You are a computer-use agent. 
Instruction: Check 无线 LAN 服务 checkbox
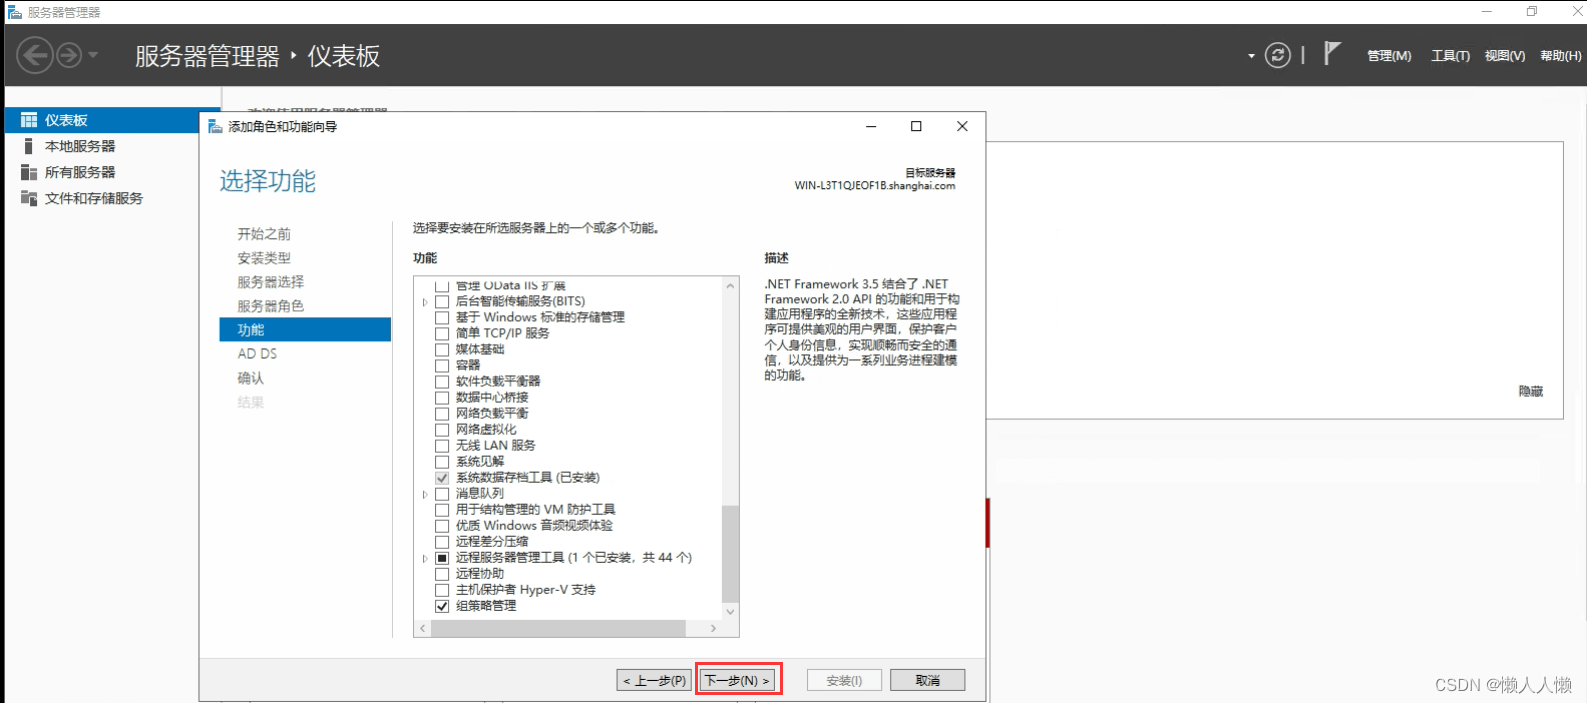[x=442, y=445]
